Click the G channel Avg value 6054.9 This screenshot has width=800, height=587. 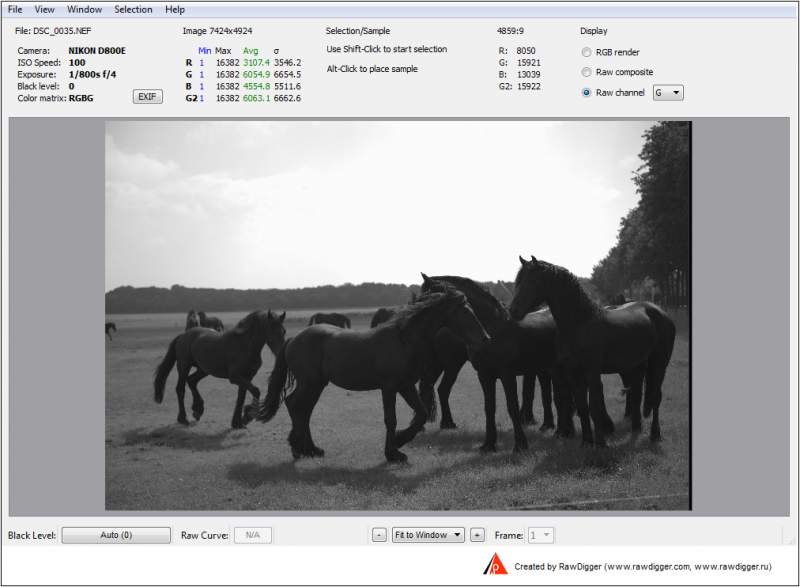coord(256,74)
